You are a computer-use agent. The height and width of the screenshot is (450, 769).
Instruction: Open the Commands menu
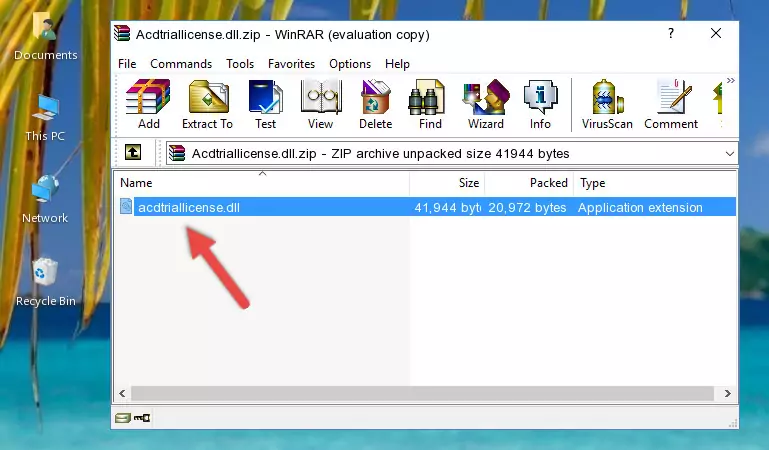181,64
